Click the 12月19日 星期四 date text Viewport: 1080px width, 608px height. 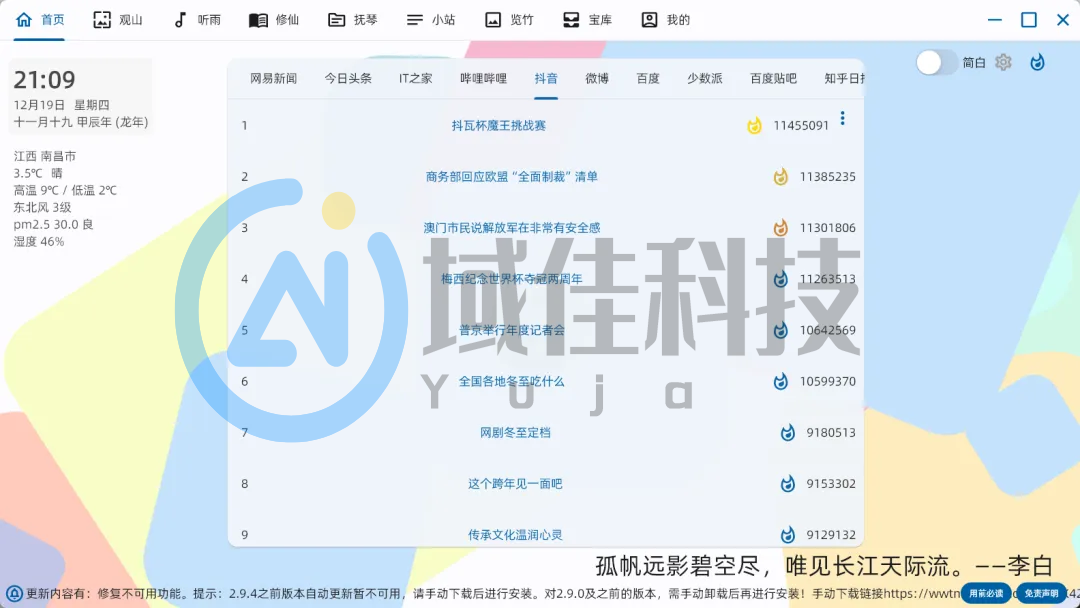61,105
